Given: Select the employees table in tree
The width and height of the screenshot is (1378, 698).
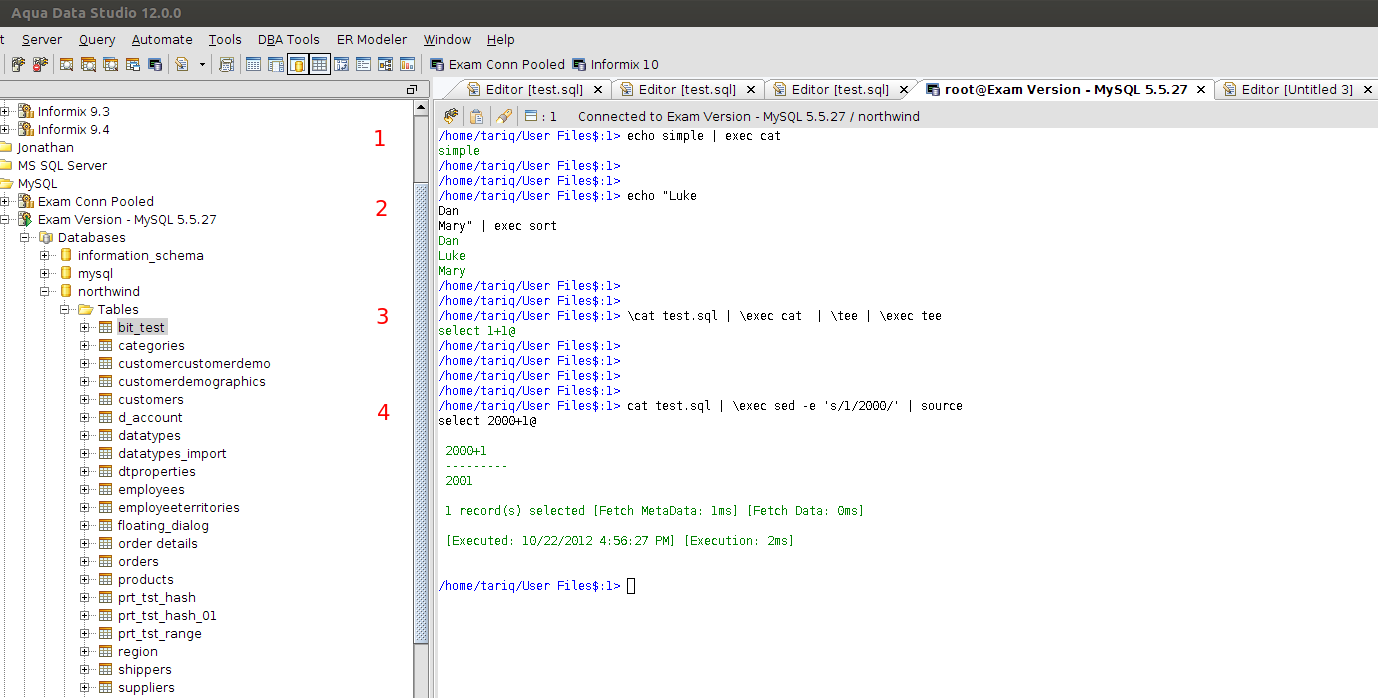Looking at the screenshot, I should 151,489.
